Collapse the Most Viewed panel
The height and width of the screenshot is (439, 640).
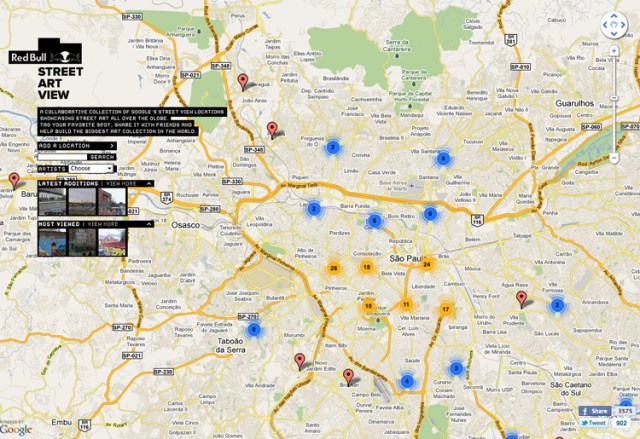pos(148,224)
